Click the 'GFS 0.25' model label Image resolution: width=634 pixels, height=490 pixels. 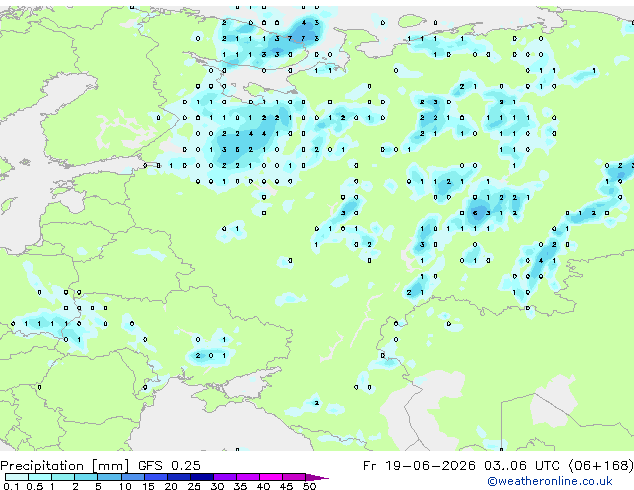pos(169,466)
